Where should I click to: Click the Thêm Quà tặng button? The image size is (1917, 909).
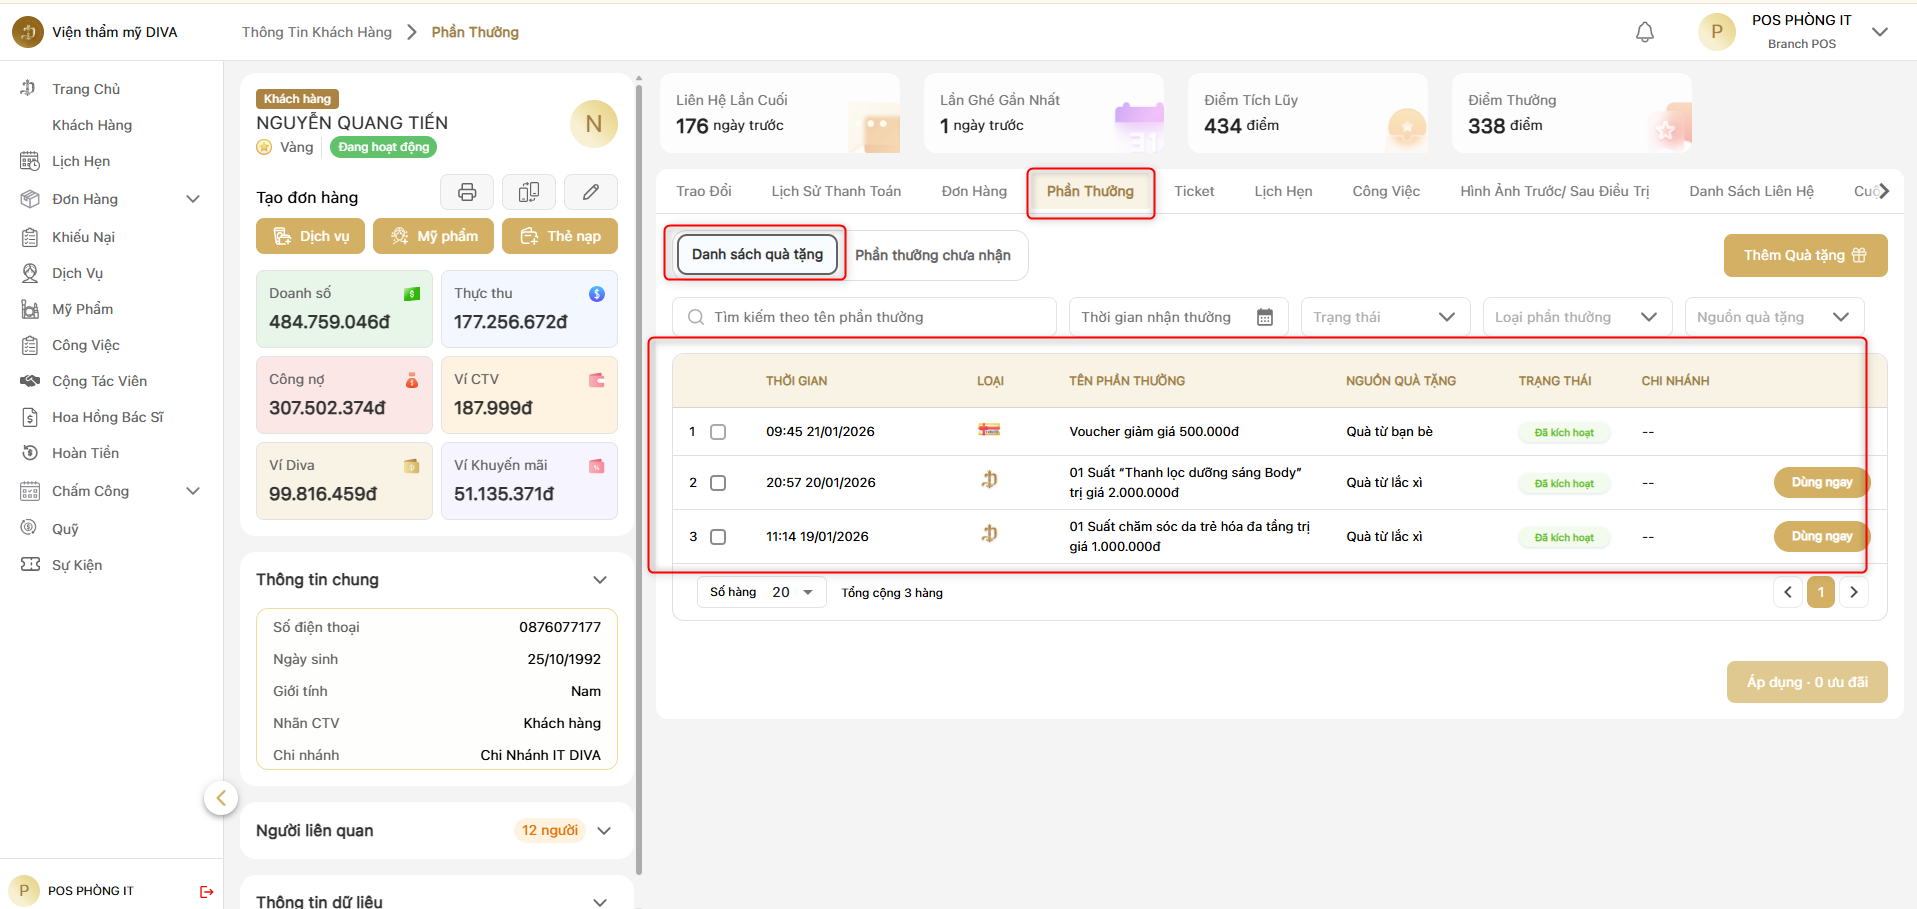pos(1804,255)
